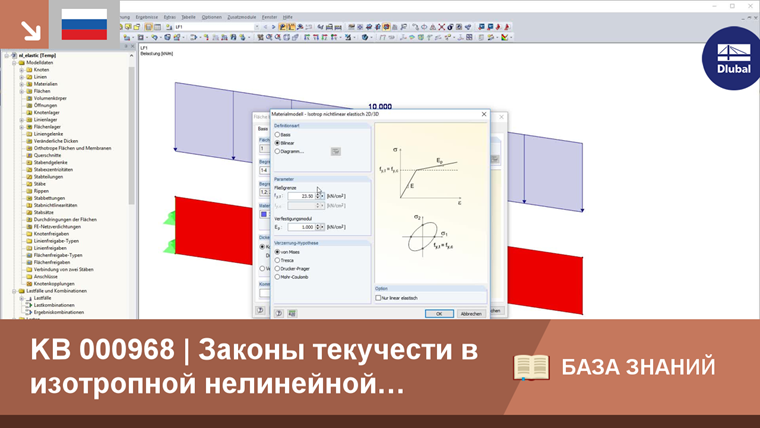Image resolution: width=760 pixels, height=428 pixels.
Task: Expand the Linien tree node
Action: click(21, 77)
